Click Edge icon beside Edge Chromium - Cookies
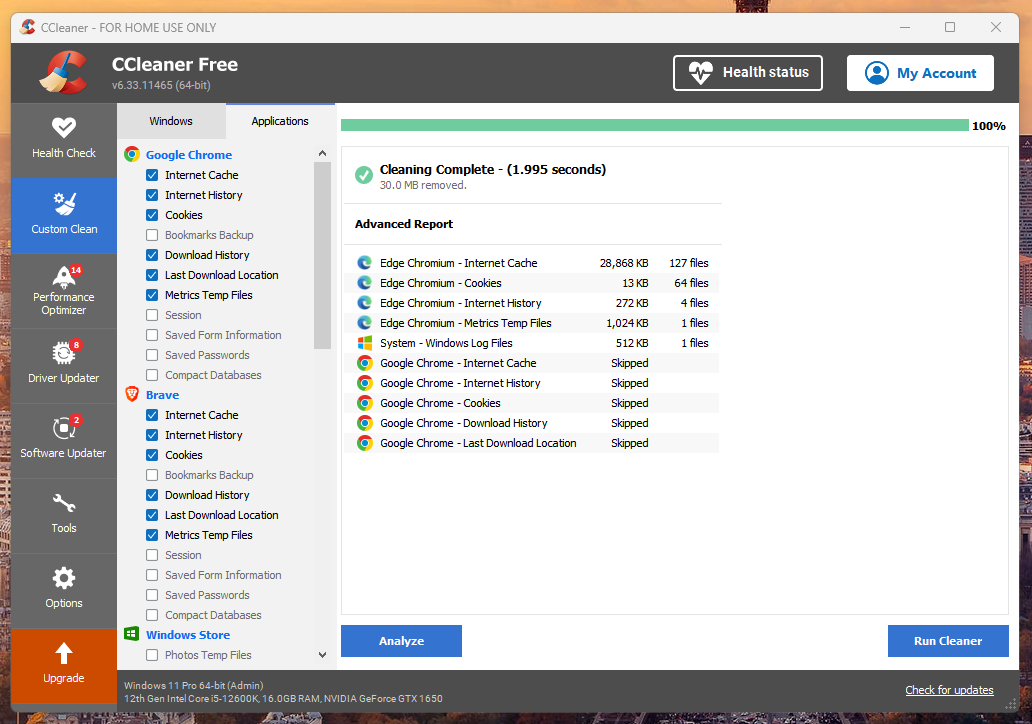The width and height of the screenshot is (1032, 724). (365, 282)
